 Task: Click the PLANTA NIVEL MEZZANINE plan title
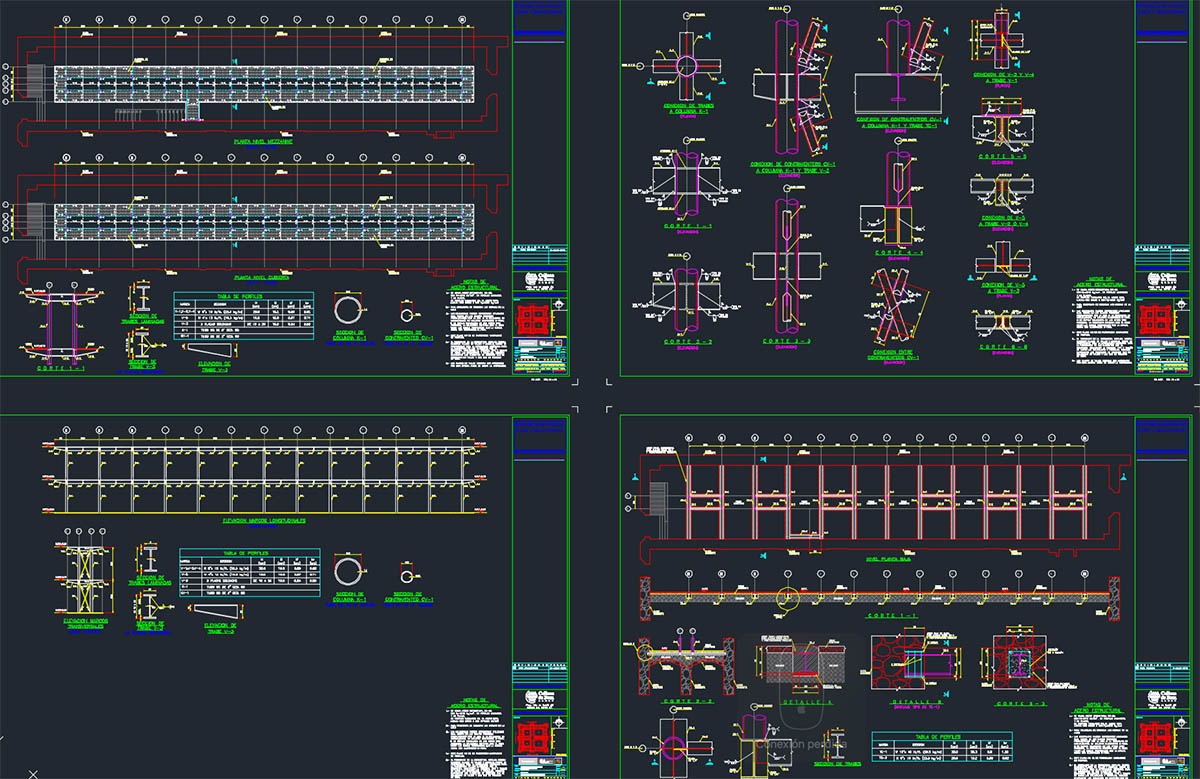pos(263,142)
